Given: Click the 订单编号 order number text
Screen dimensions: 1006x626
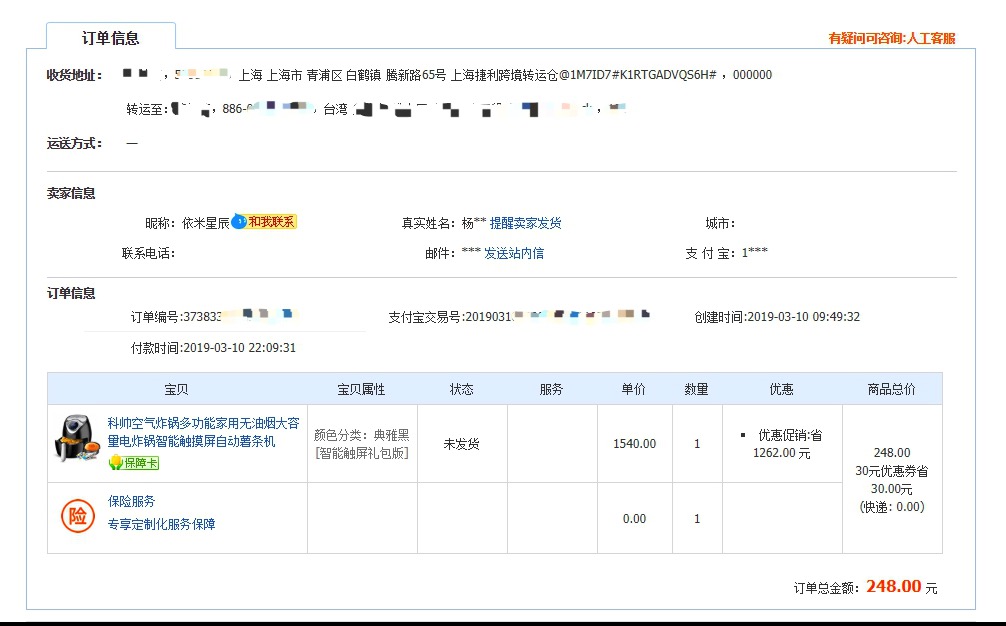Looking at the screenshot, I should pos(214,316).
